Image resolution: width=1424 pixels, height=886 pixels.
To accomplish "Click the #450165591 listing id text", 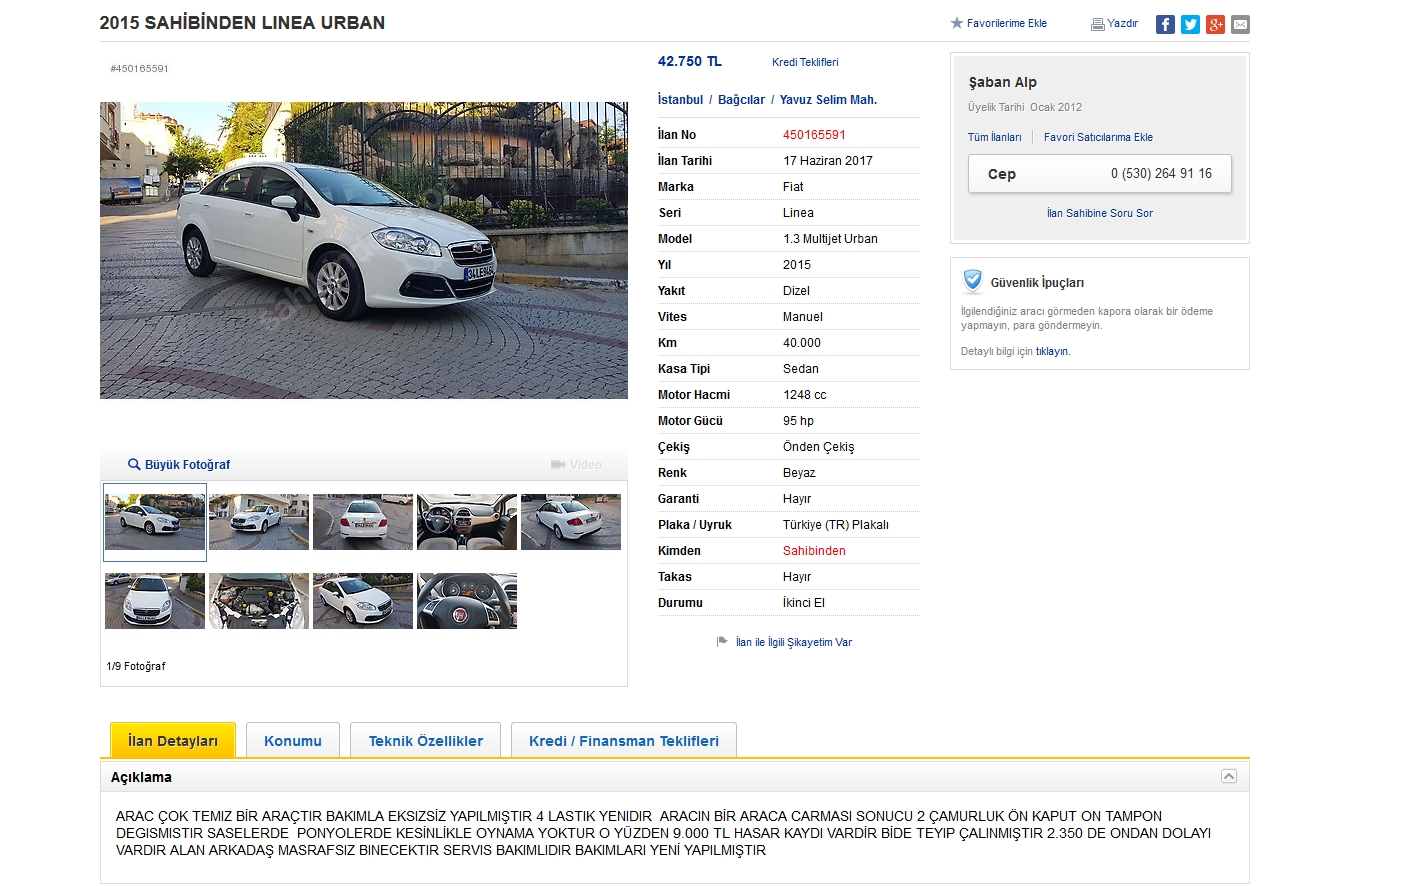I will click(x=139, y=69).
